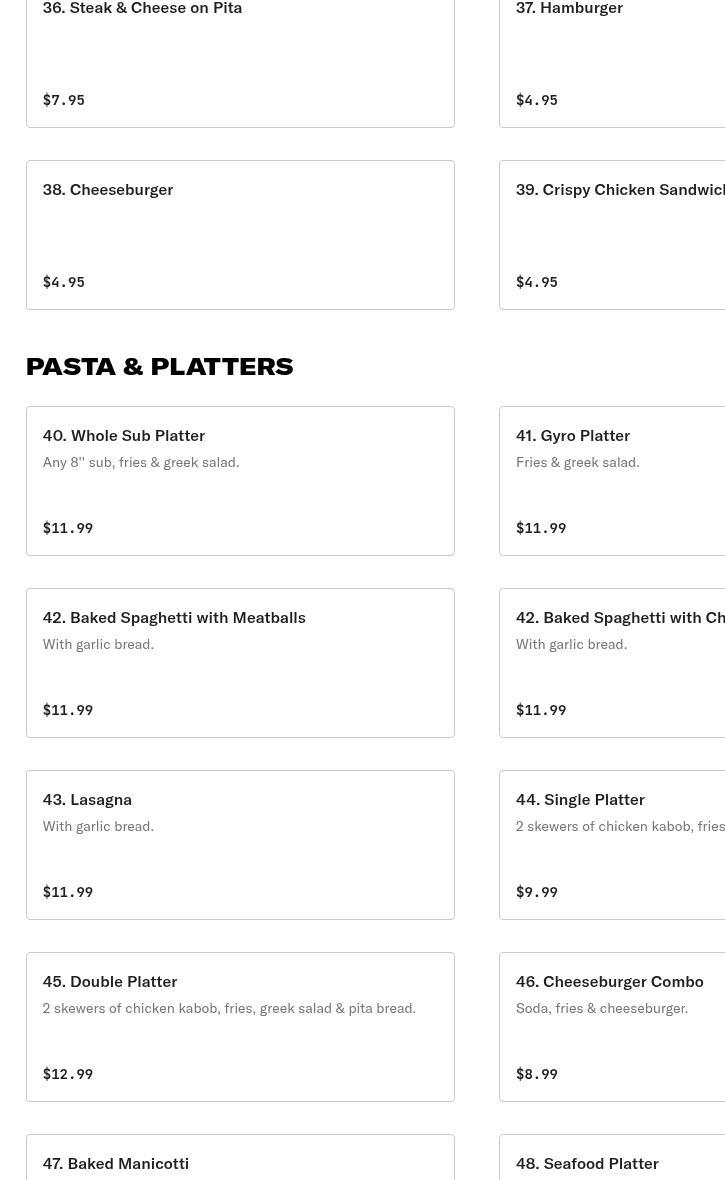Viewport: 725px width, 1180px height.
Task: Open the 47. Baked Manicotti item
Action: click(x=240, y=1162)
